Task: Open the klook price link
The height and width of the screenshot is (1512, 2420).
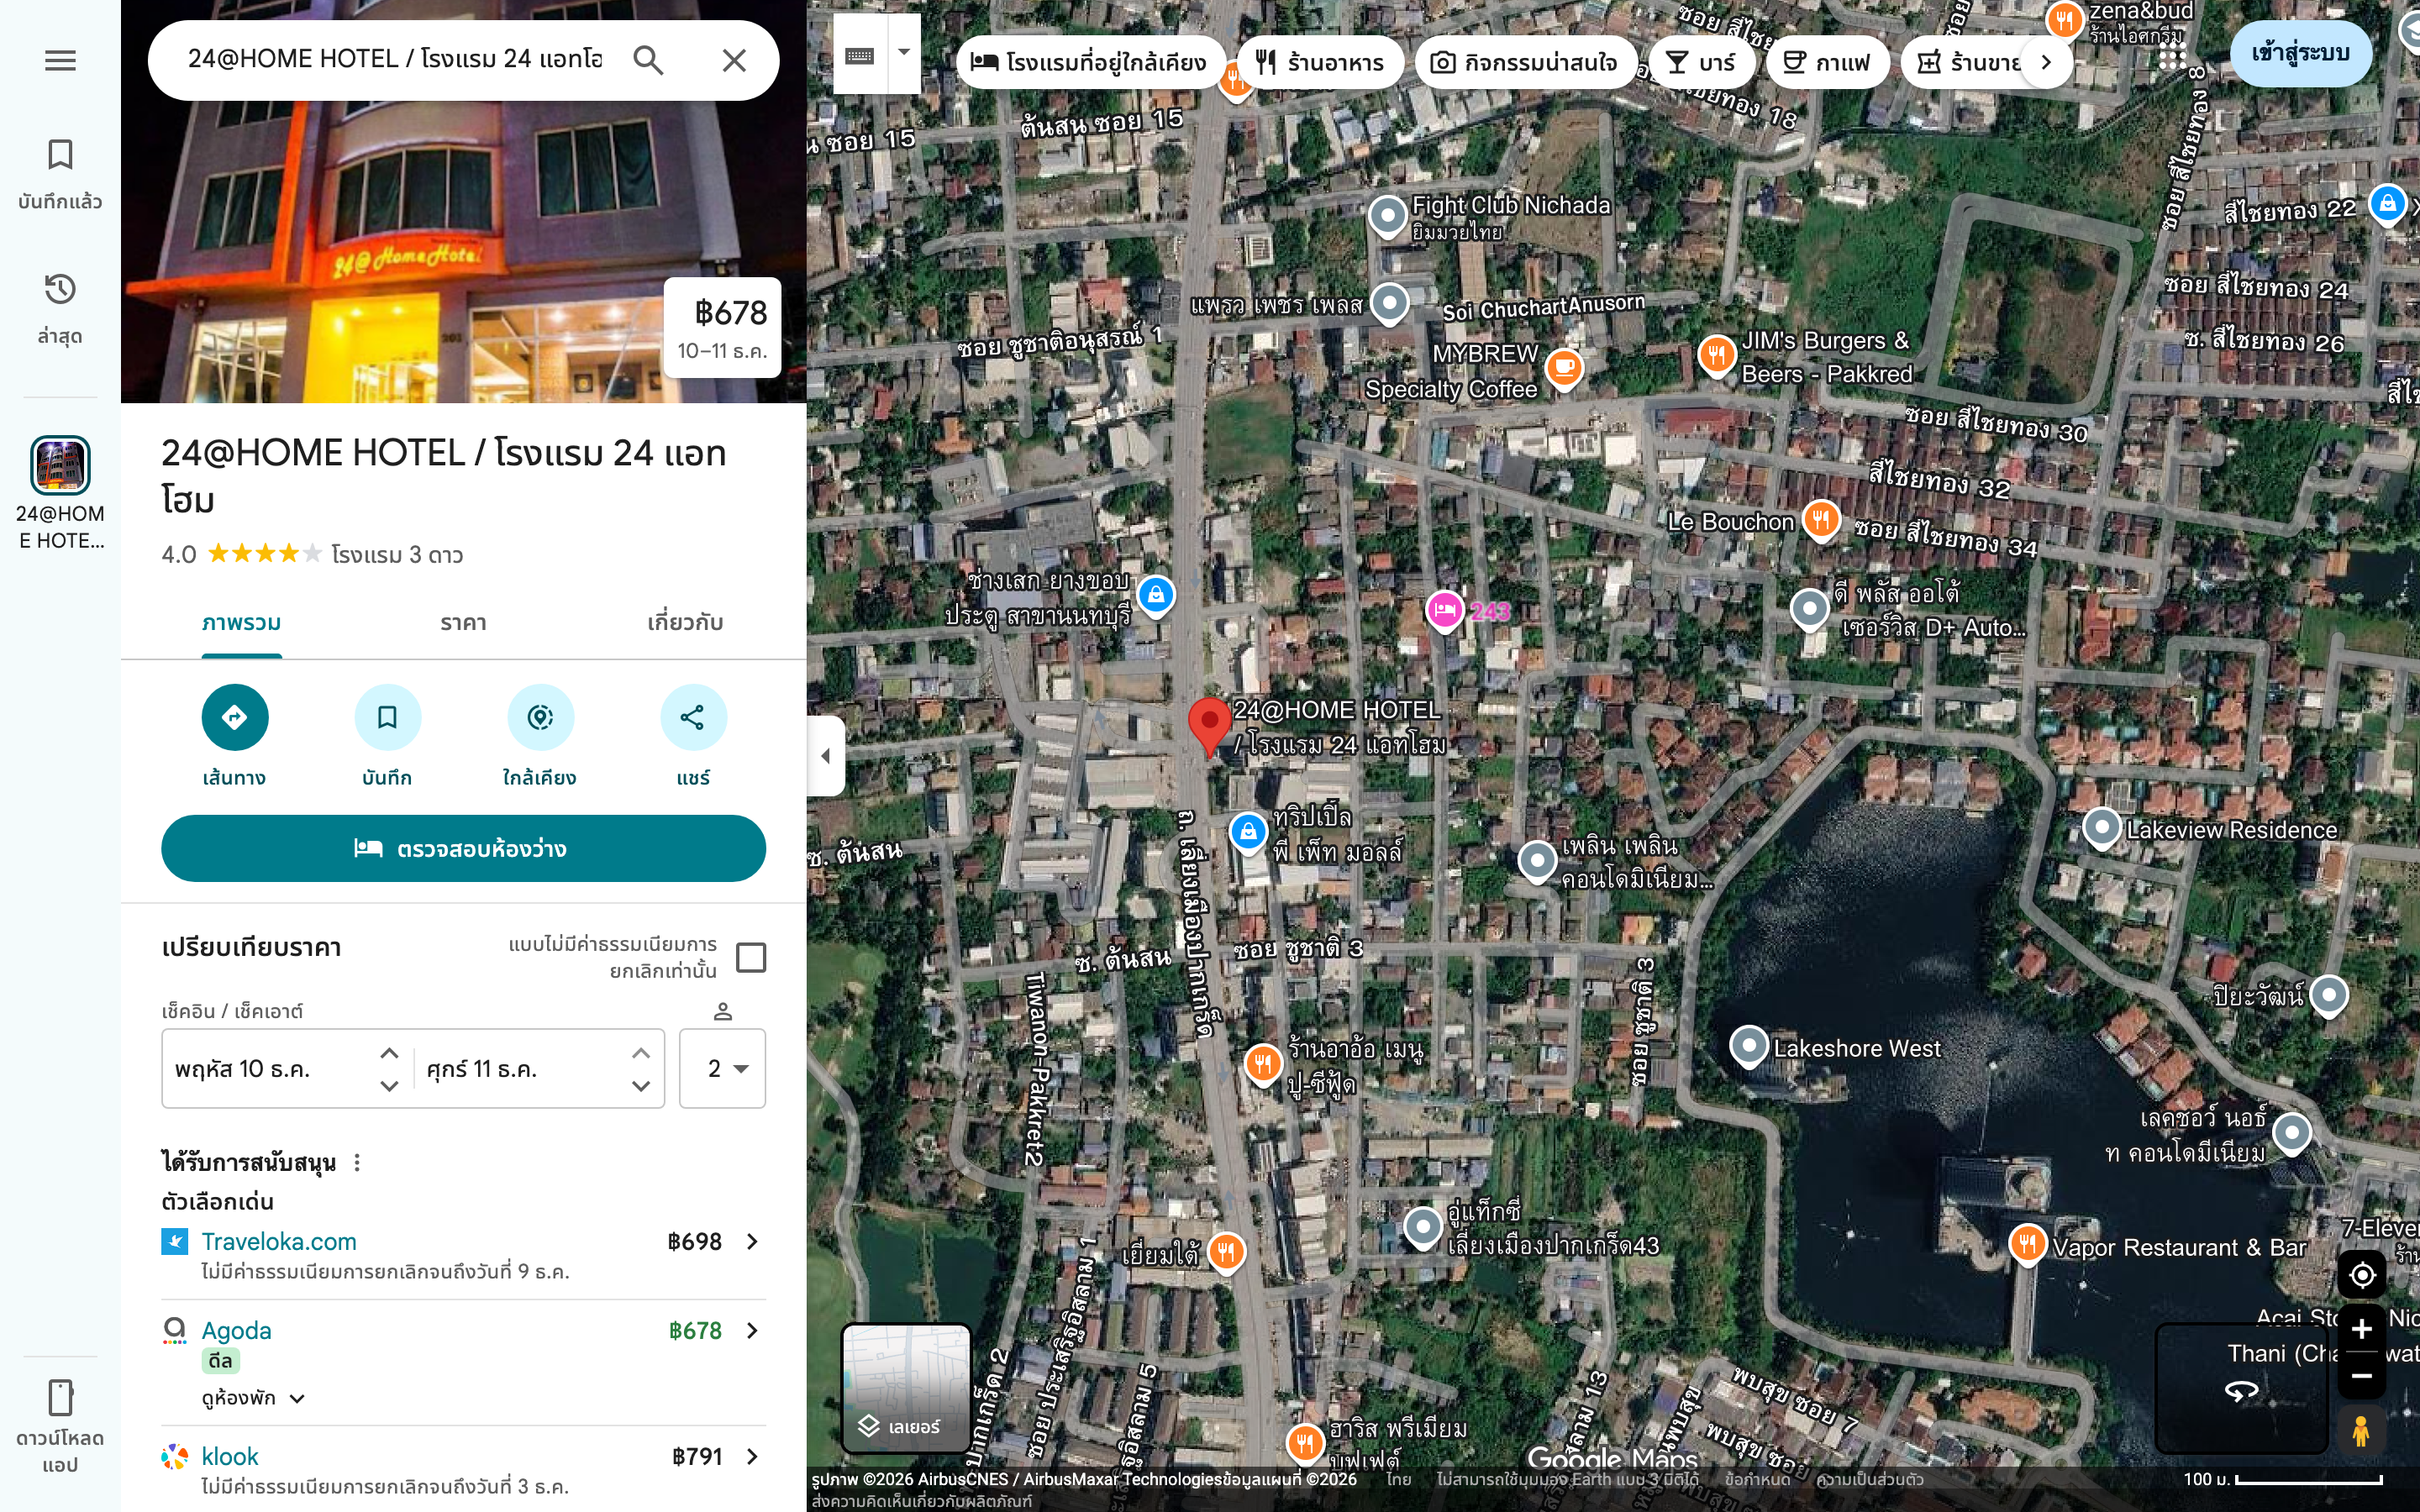Action: pos(230,1456)
